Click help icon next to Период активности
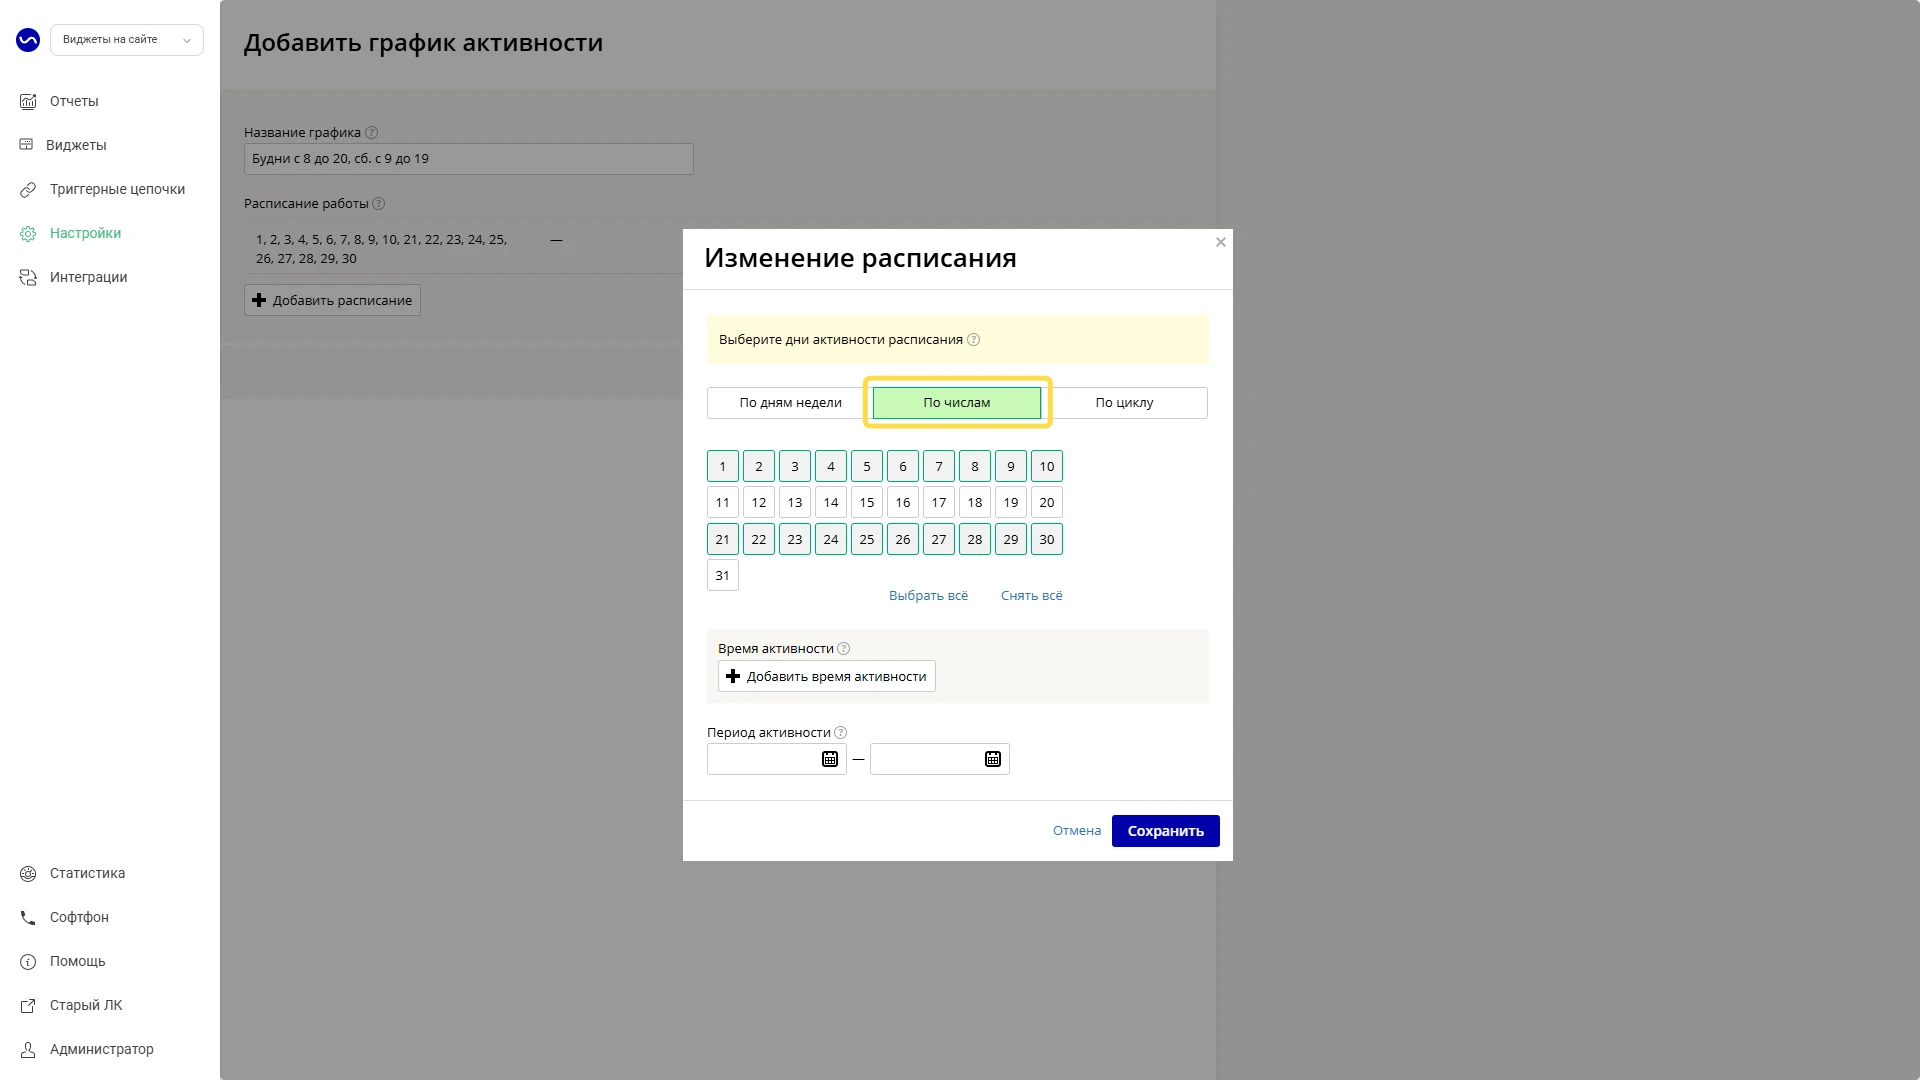The height and width of the screenshot is (1080, 1920). pos(841,733)
